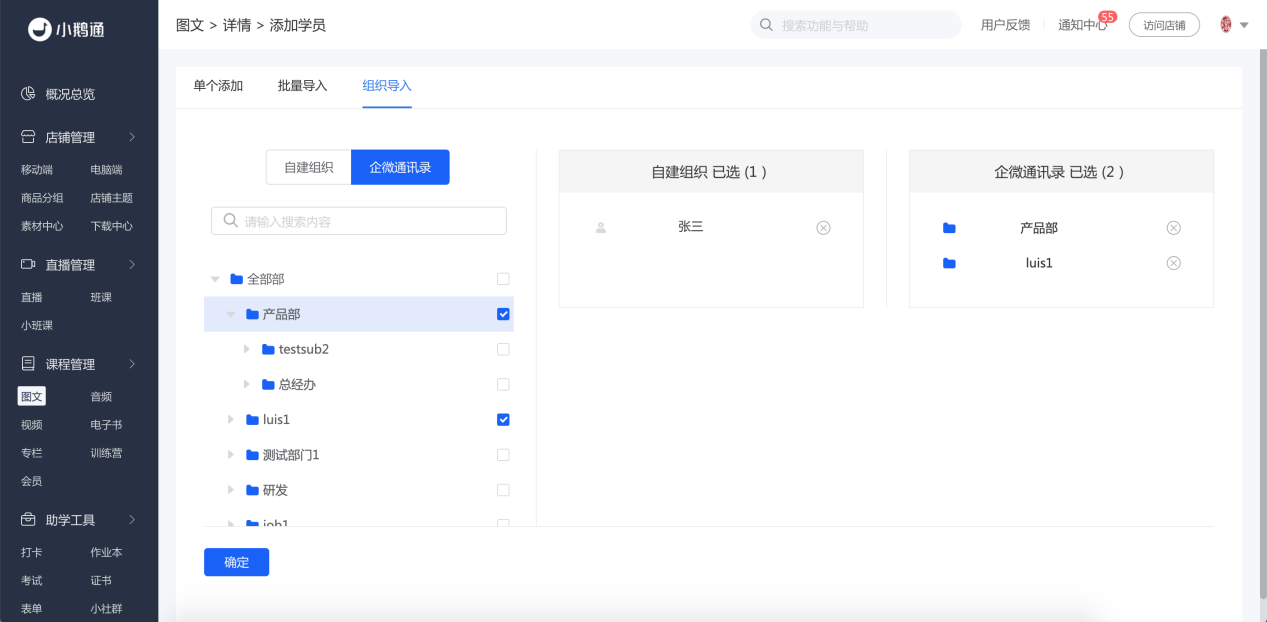Switch to the 批量导入 tab
This screenshot has height=622, width=1267.
303,86
